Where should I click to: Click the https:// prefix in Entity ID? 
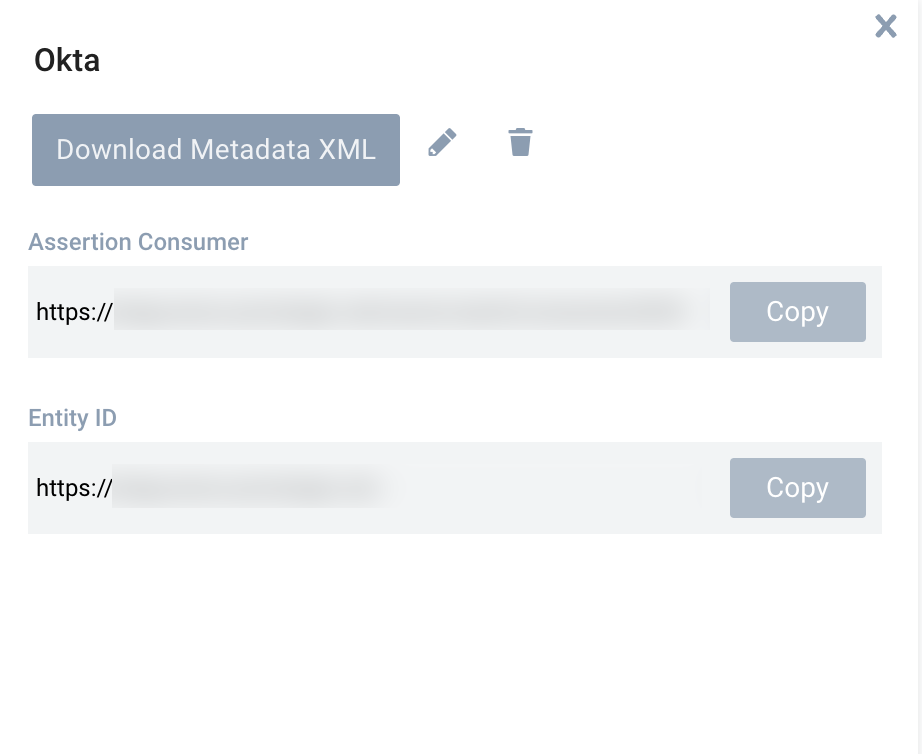[x=74, y=488]
